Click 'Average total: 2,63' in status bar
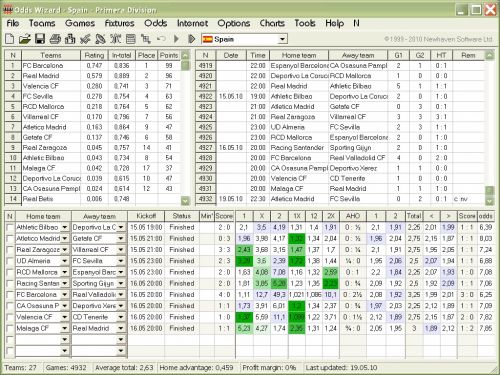This screenshot has height=375, width=500. click(124, 368)
